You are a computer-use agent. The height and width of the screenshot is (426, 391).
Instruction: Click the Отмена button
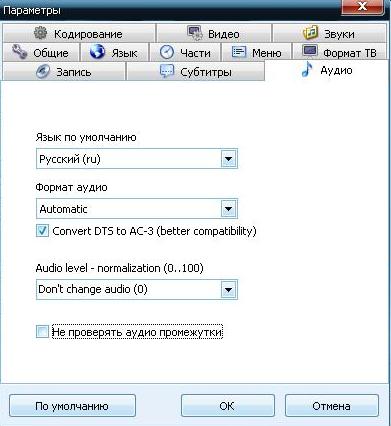coord(332,406)
